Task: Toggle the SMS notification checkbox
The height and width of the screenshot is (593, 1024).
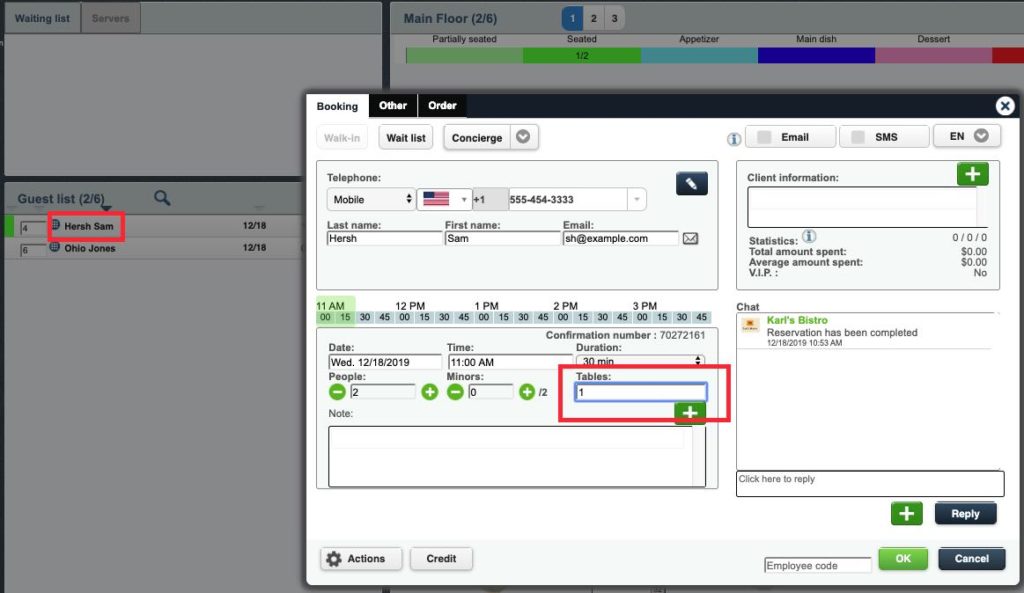Action: (x=857, y=137)
